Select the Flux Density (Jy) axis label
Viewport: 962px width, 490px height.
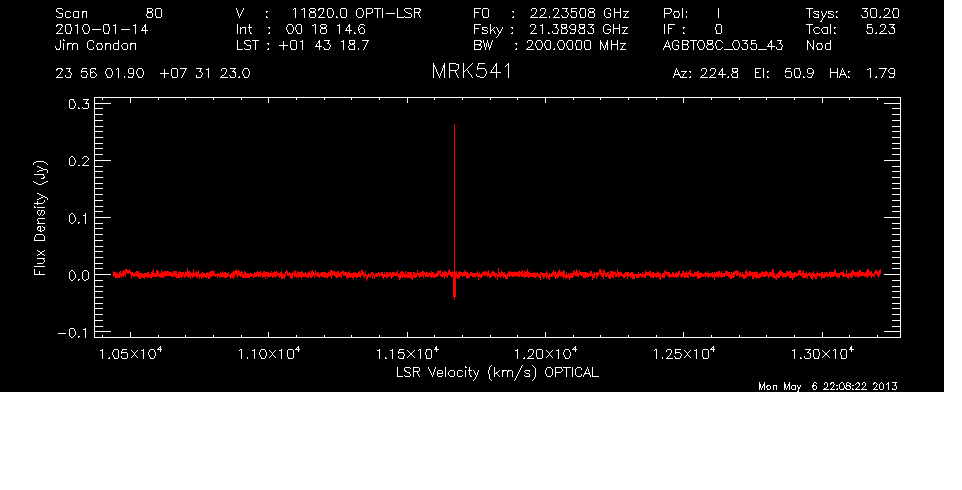pyautogui.click(x=41, y=219)
